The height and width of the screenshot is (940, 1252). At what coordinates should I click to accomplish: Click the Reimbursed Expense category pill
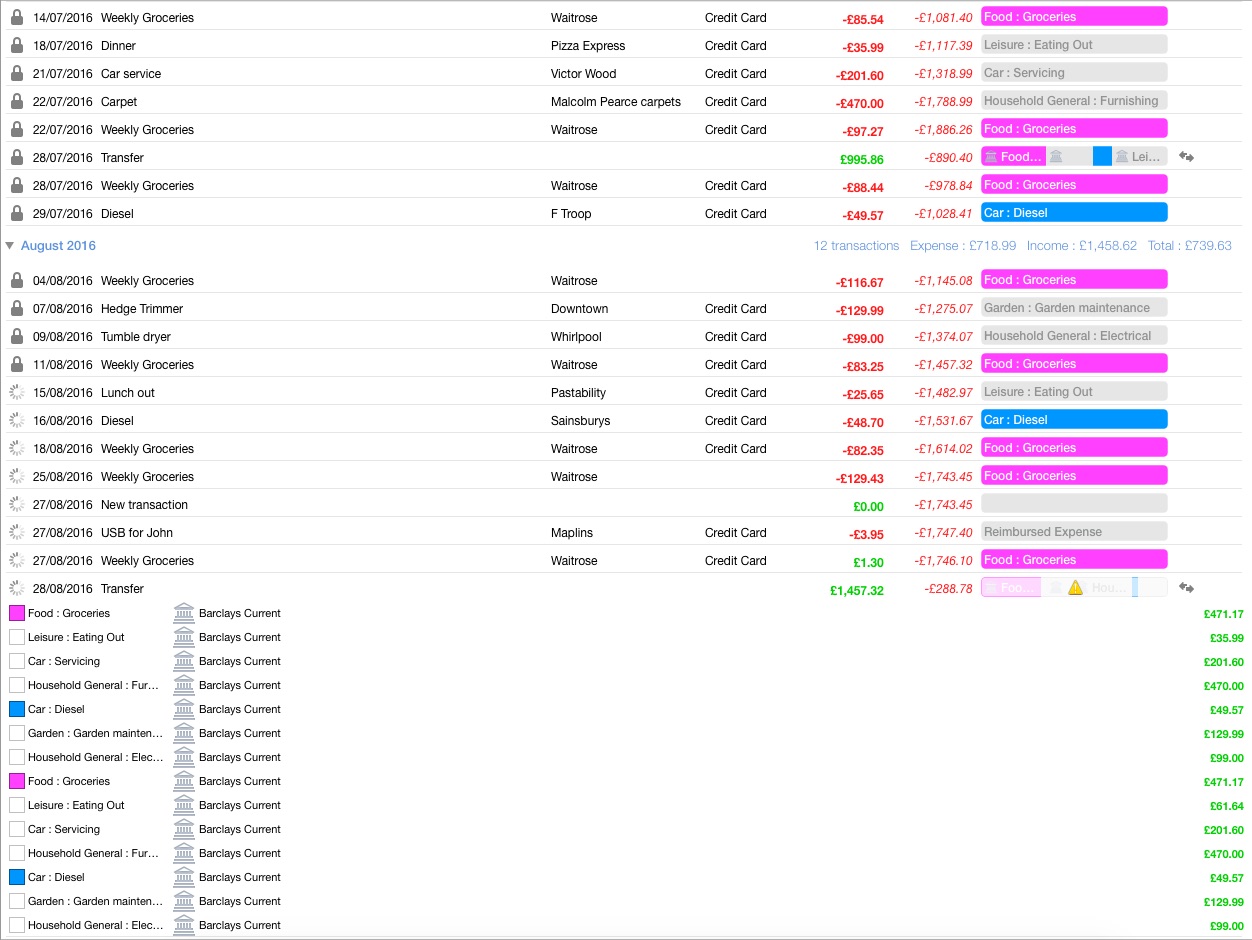[x=1073, y=532]
